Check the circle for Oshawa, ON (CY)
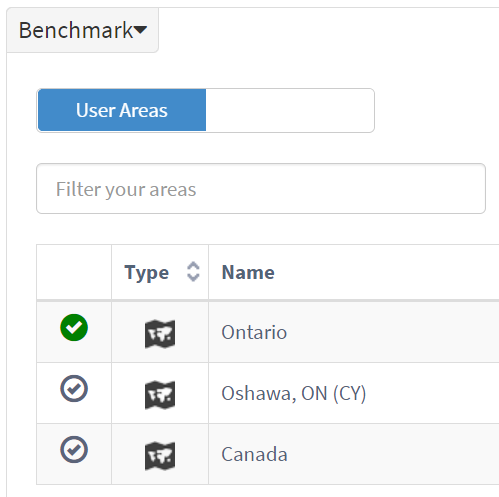The image size is (499, 497). click(x=74, y=388)
